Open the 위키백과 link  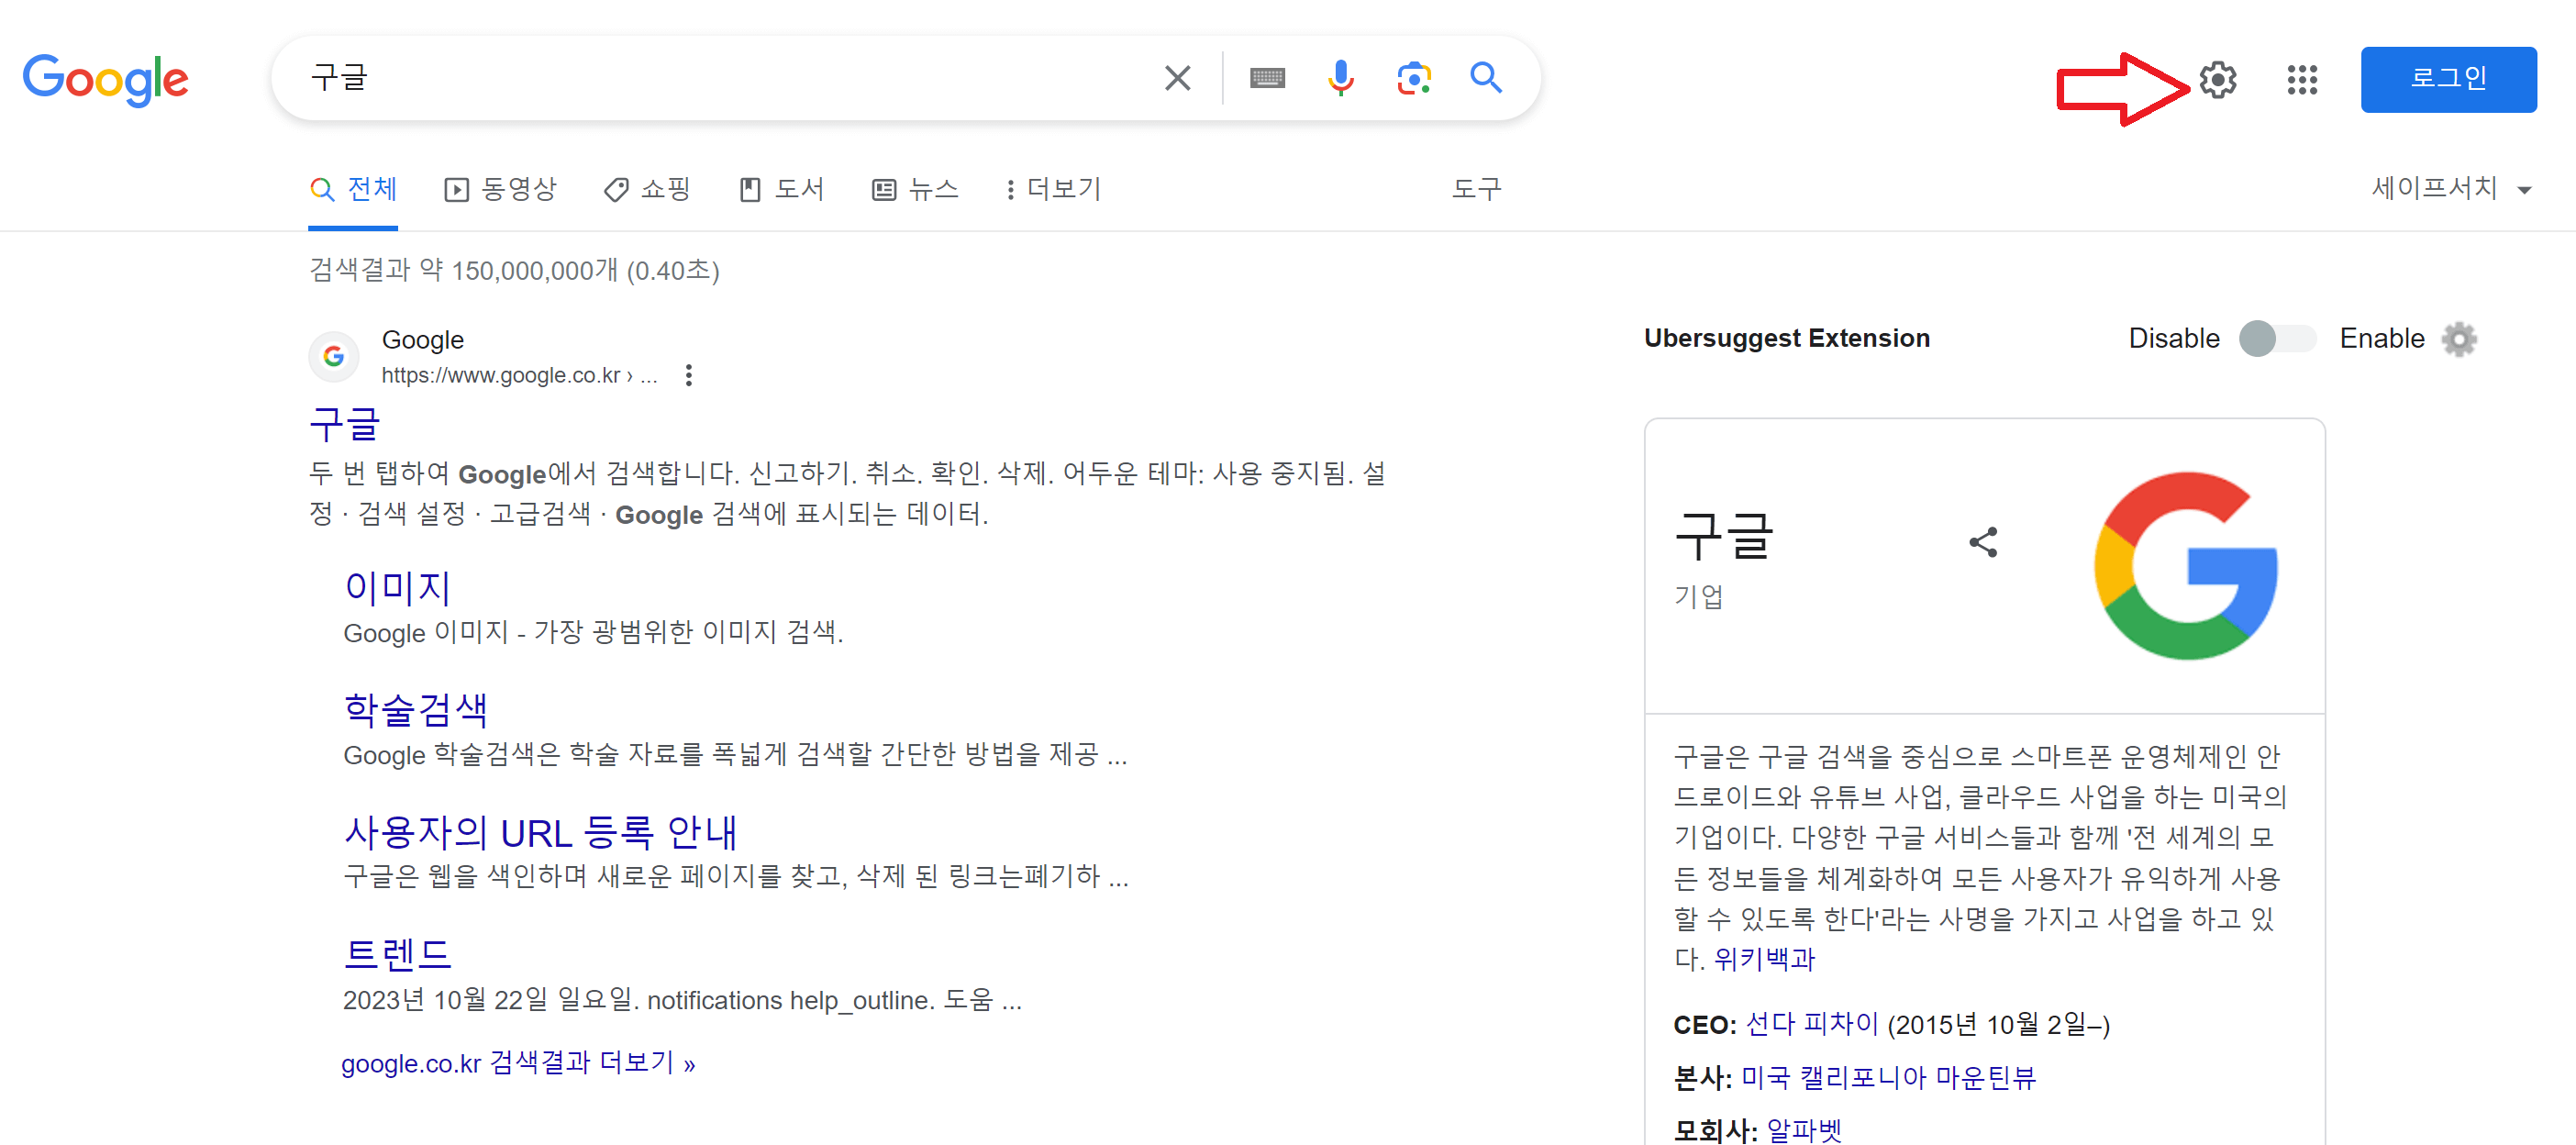[1764, 960]
